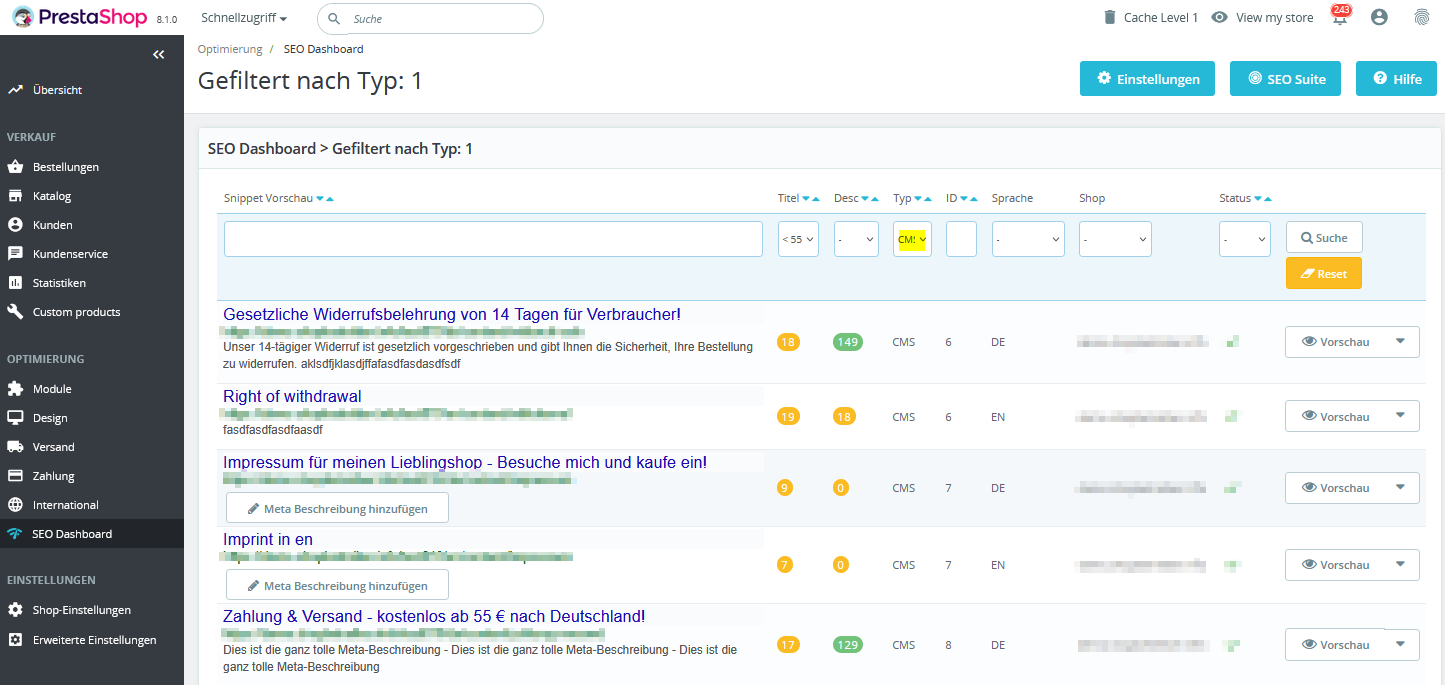Open the user profile avatar icon

coord(1380,17)
